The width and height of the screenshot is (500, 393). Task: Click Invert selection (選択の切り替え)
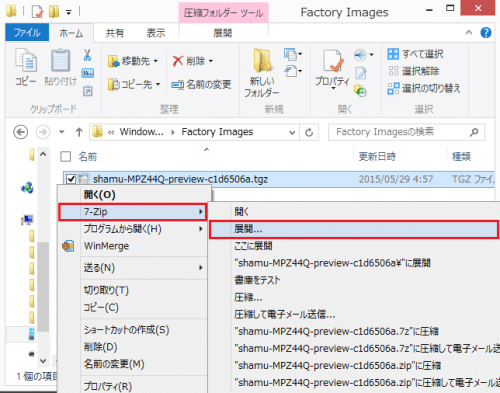424,89
